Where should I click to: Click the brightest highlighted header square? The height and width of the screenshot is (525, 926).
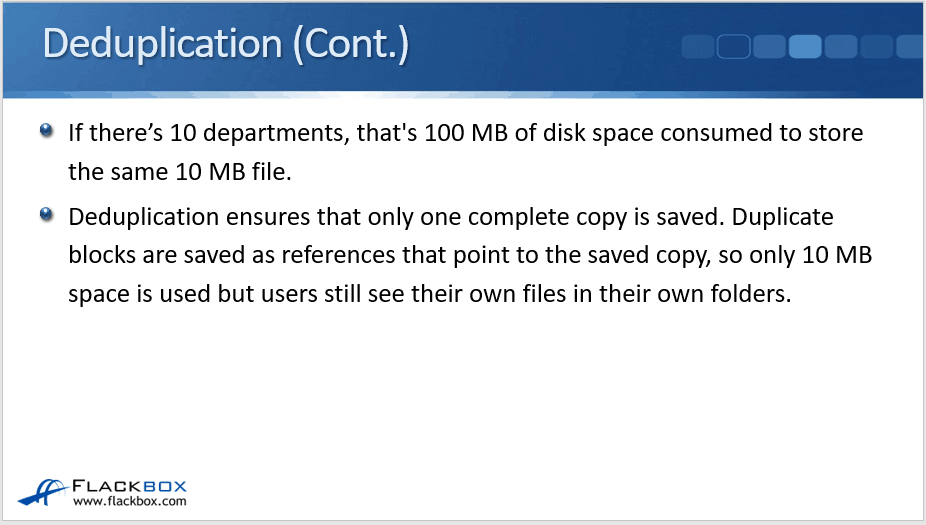(805, 47)
